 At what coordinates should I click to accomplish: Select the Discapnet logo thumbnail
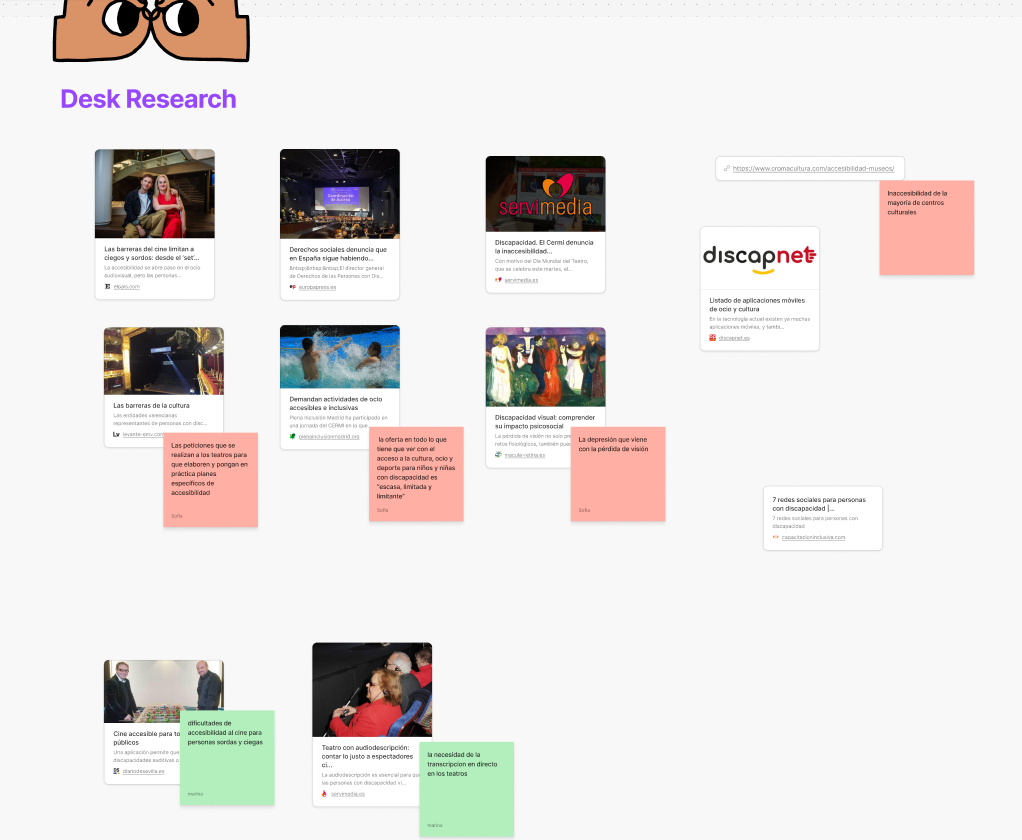(x=759, y=257)
